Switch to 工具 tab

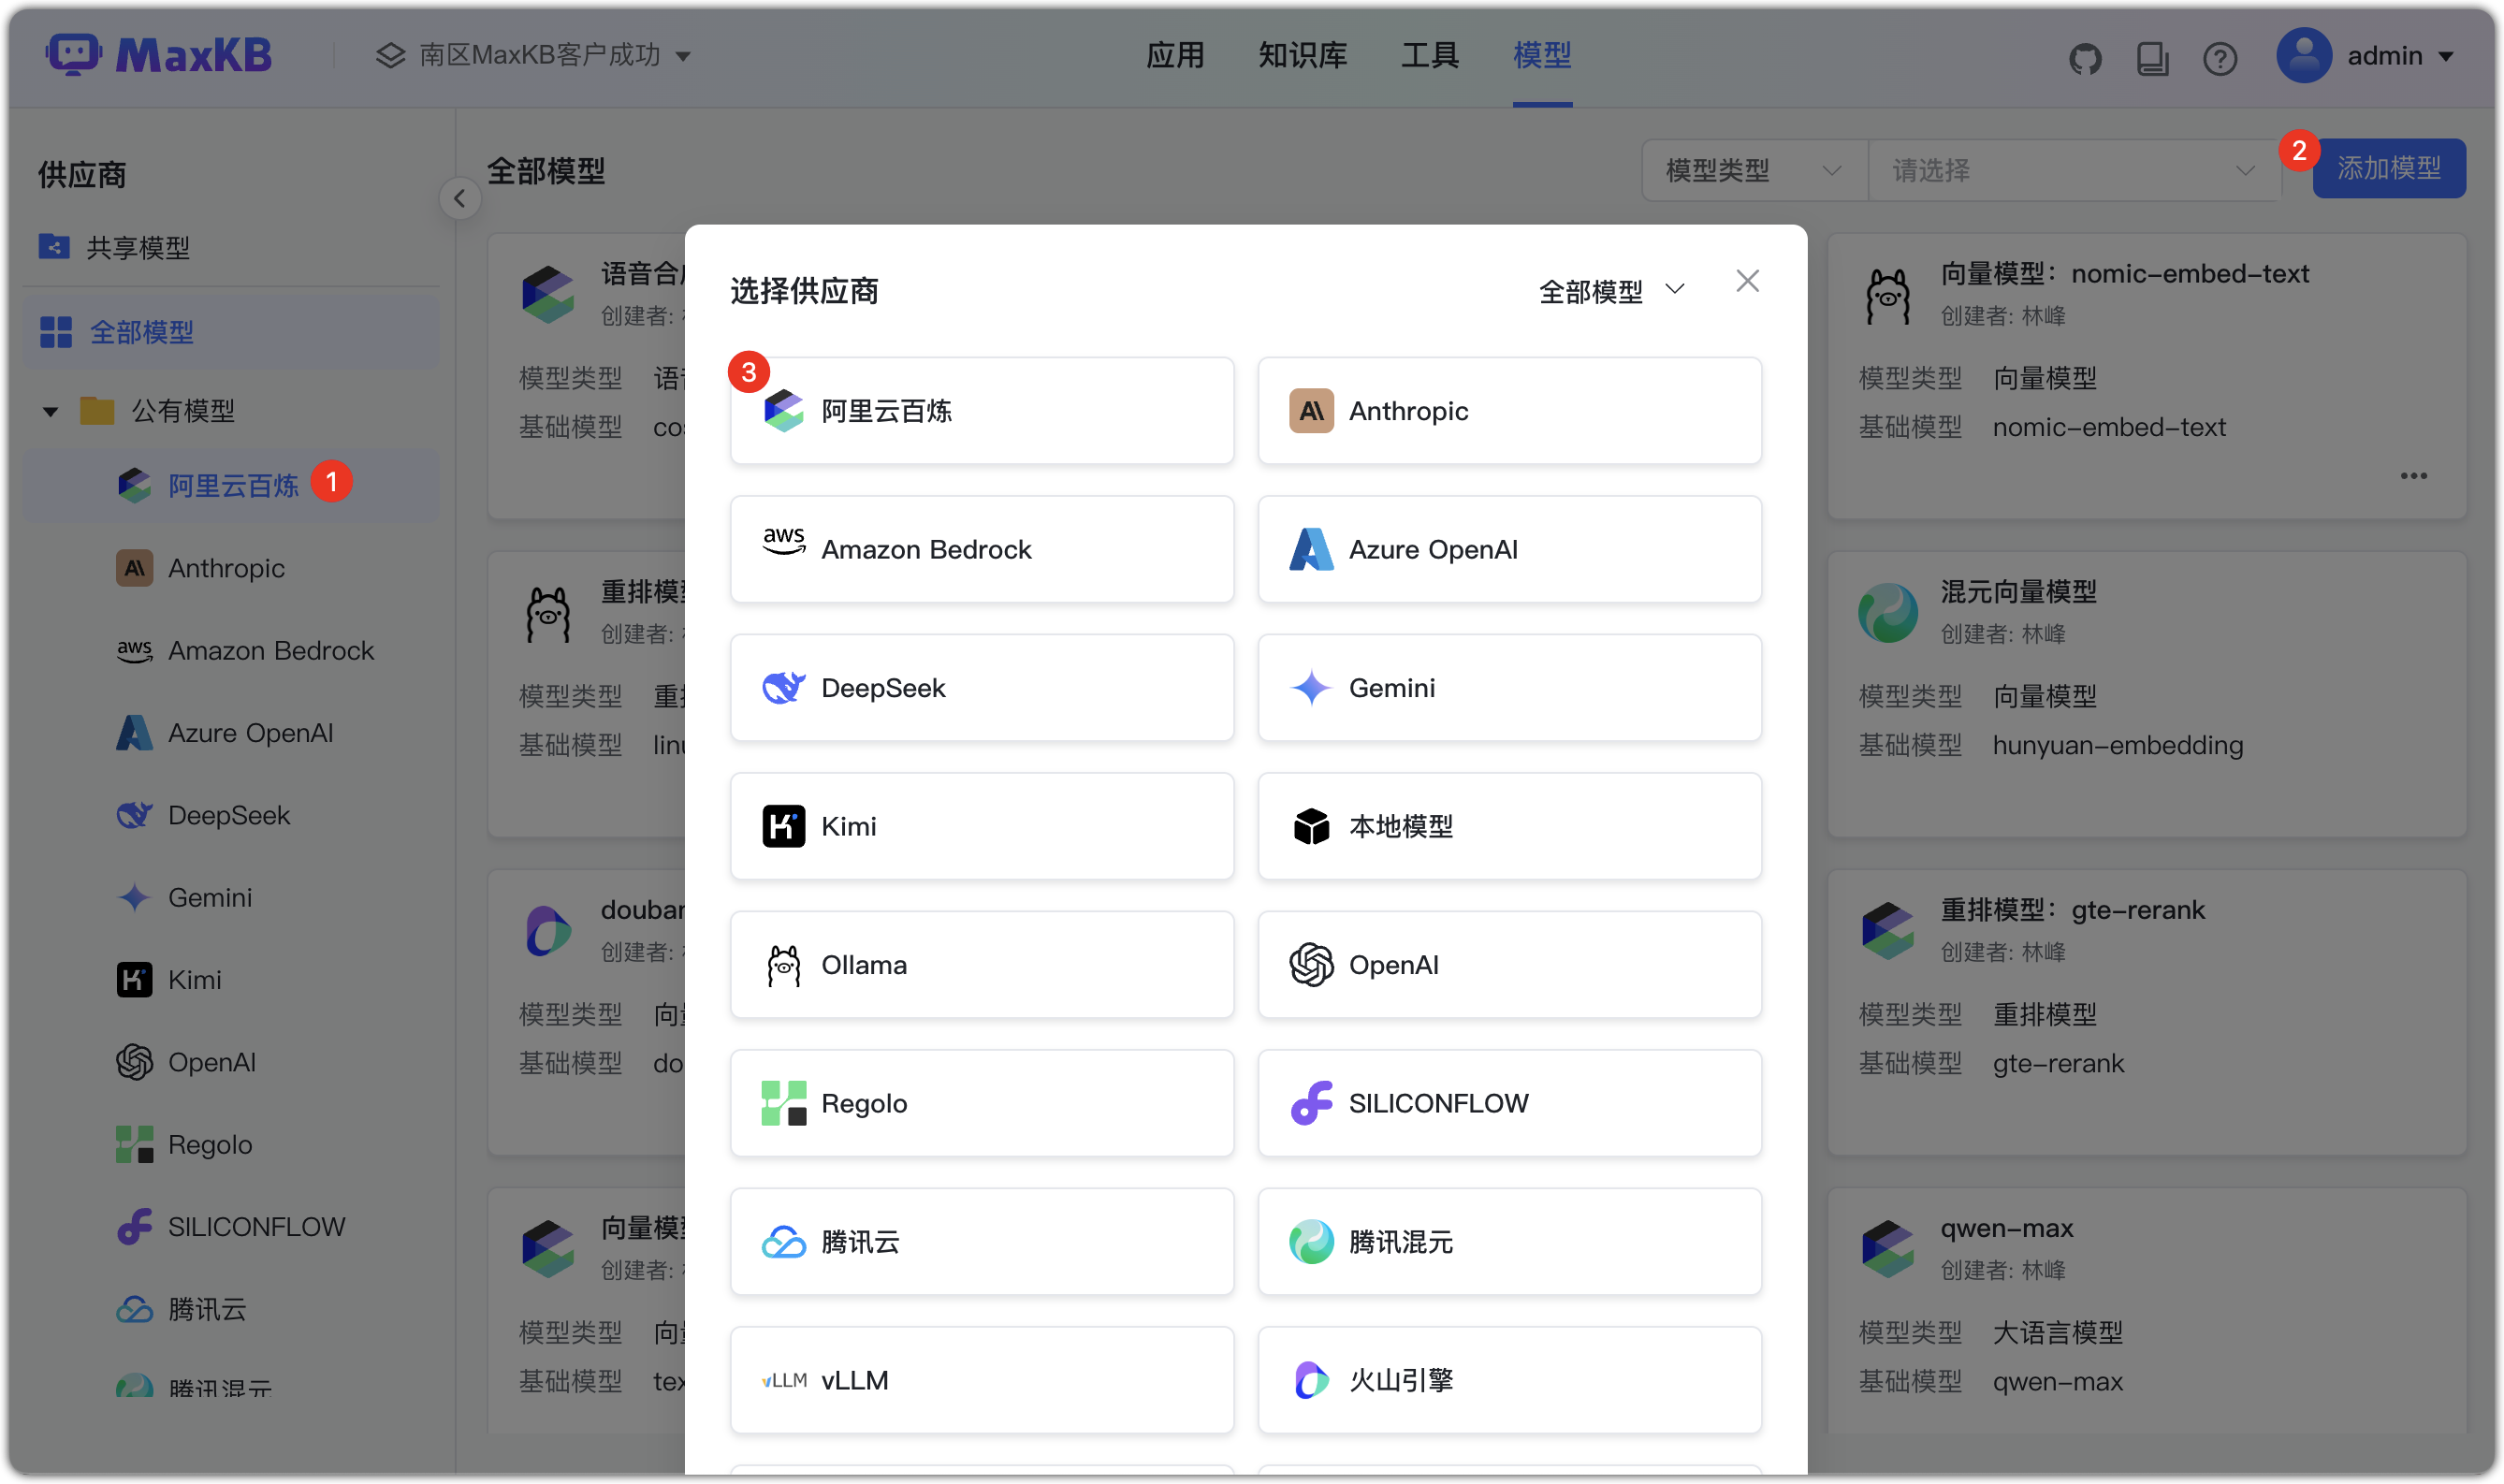tap(1429, 55)
